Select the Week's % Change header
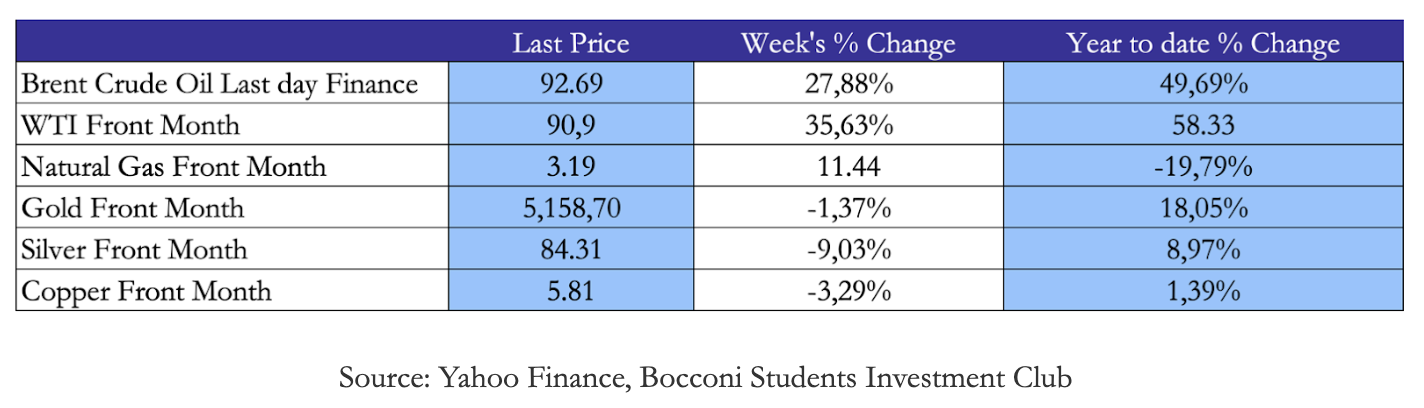The height and width of the screenshot is (408, 1424). pyautogui.click(x=847, y=43)
